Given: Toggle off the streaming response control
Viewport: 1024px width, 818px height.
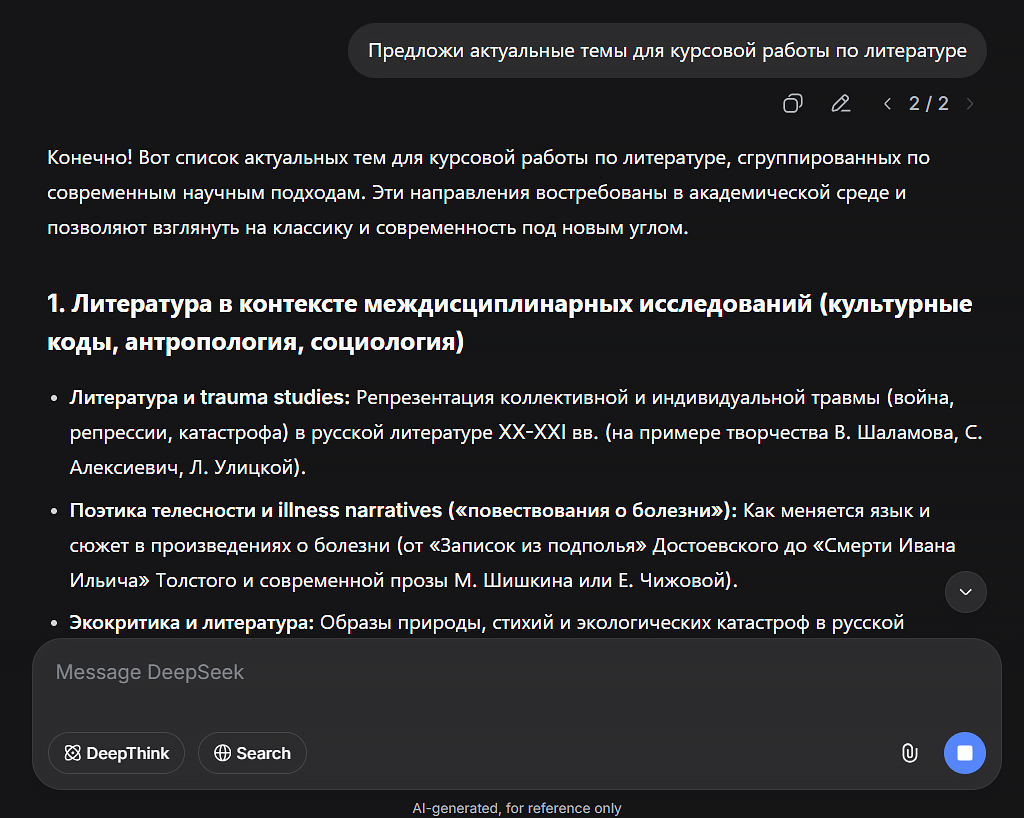Looking at the screenshot, I should coord(965,753).
